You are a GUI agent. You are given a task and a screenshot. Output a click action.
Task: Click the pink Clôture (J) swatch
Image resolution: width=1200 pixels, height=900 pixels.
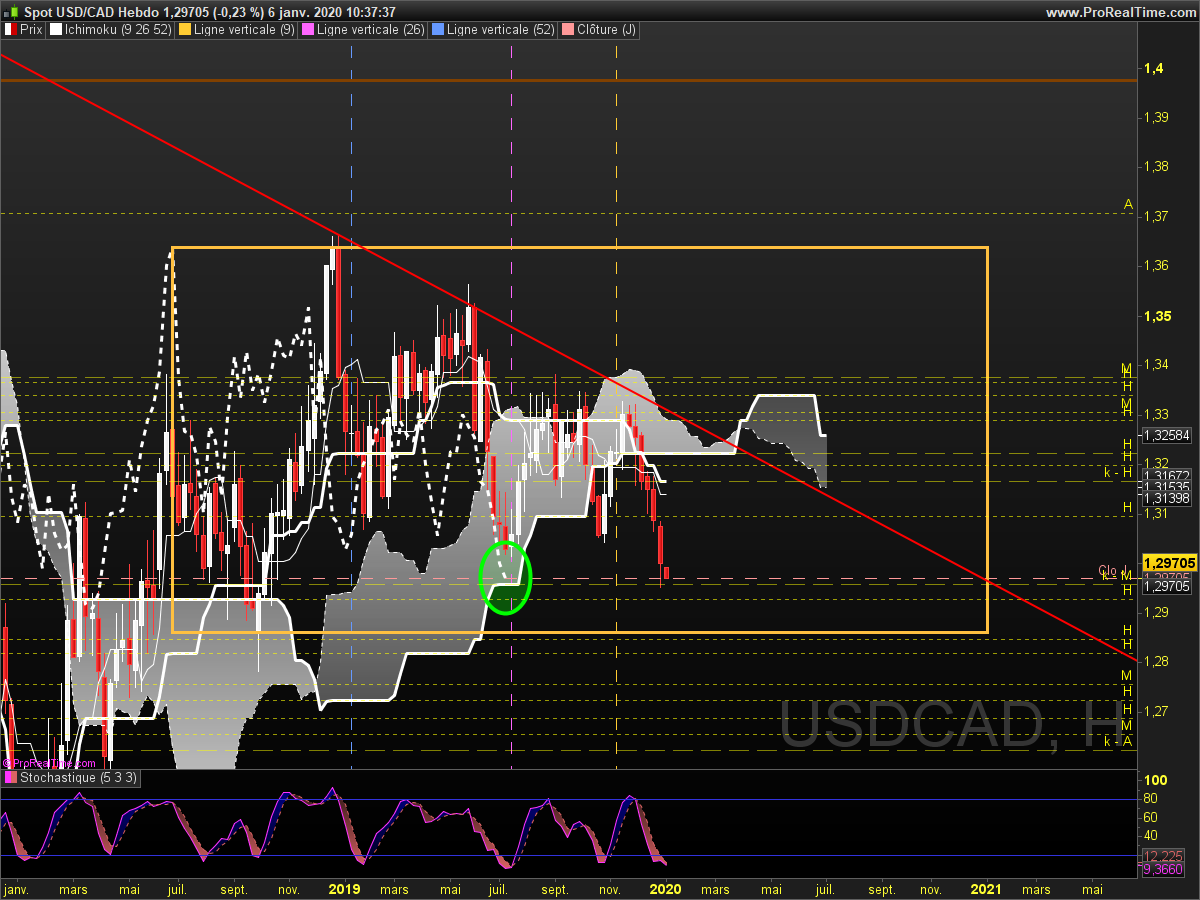[569, 30]
